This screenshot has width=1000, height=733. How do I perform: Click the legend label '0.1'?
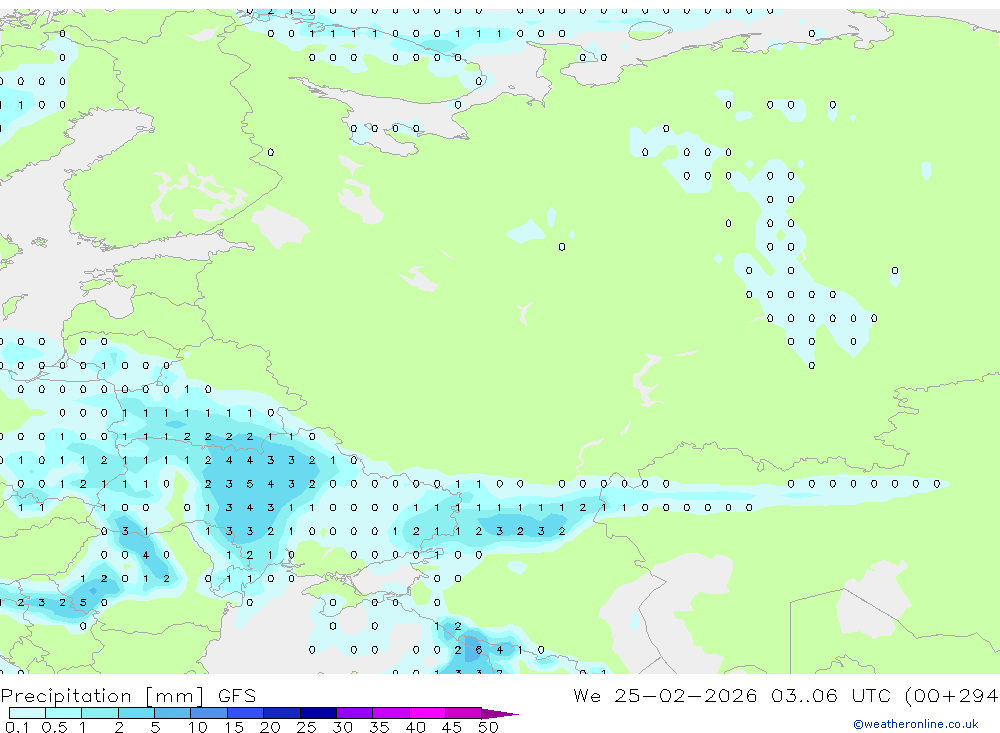pyautogui.click(x=17, y=727)
